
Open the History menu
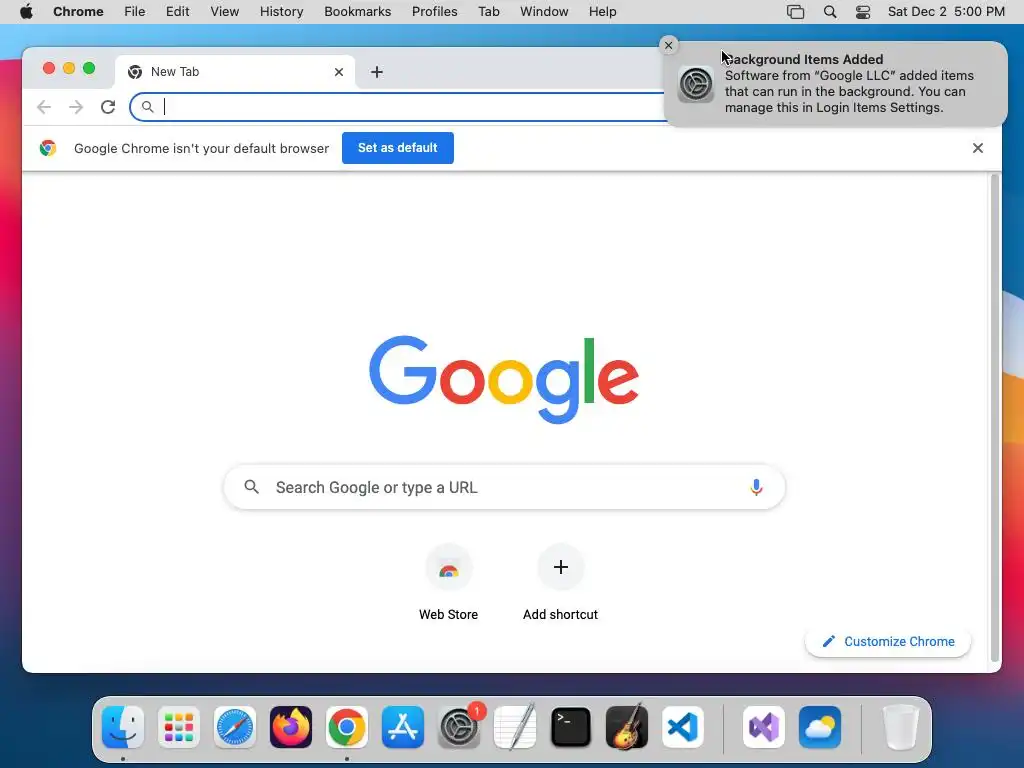pos(281,12)
